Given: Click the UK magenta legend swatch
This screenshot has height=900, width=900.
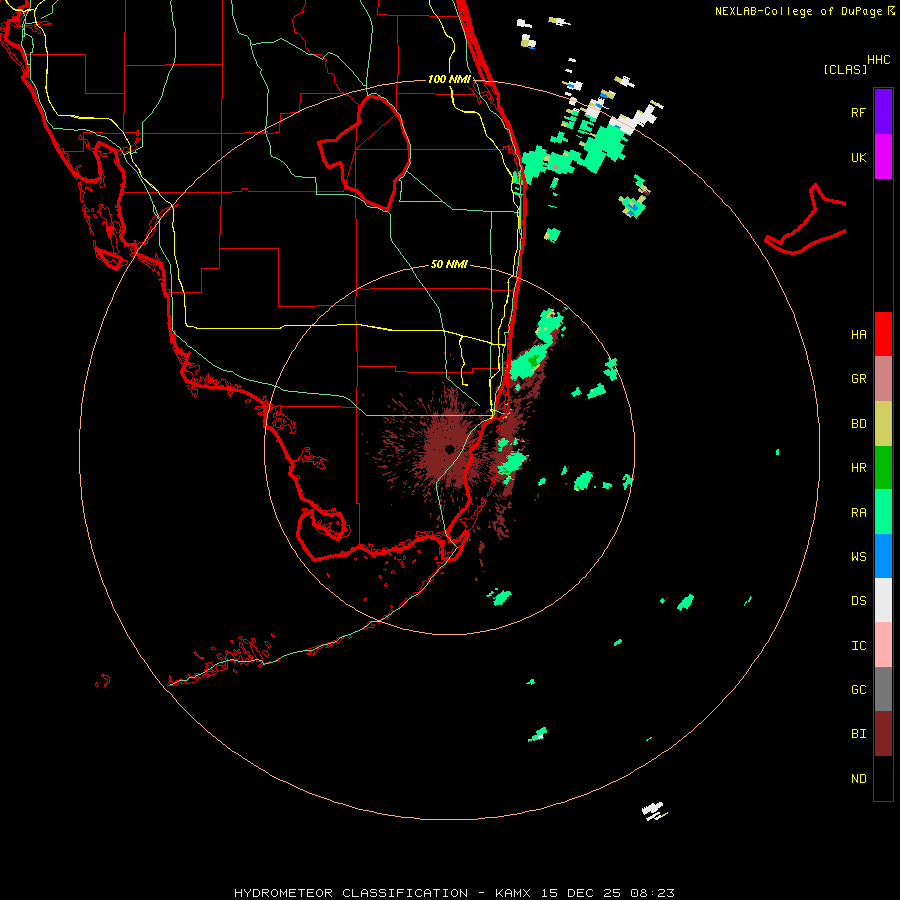Looking at the screenshot, I should [x=883, y=157].
